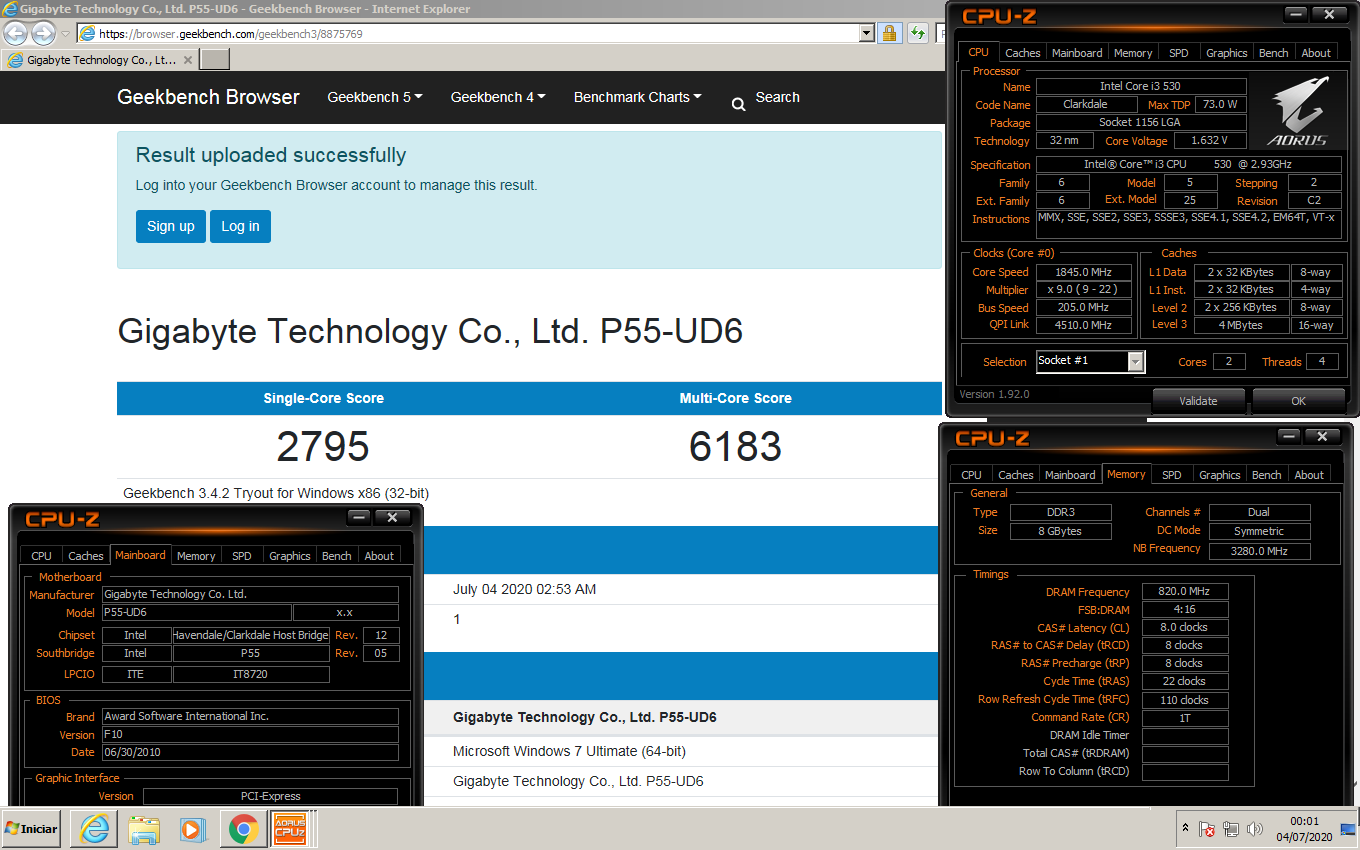This screenshot has height=850, width=1360.
Task: Open Graphics tab in CPU-Z Memory window
Action: (x=1219, y=475)
